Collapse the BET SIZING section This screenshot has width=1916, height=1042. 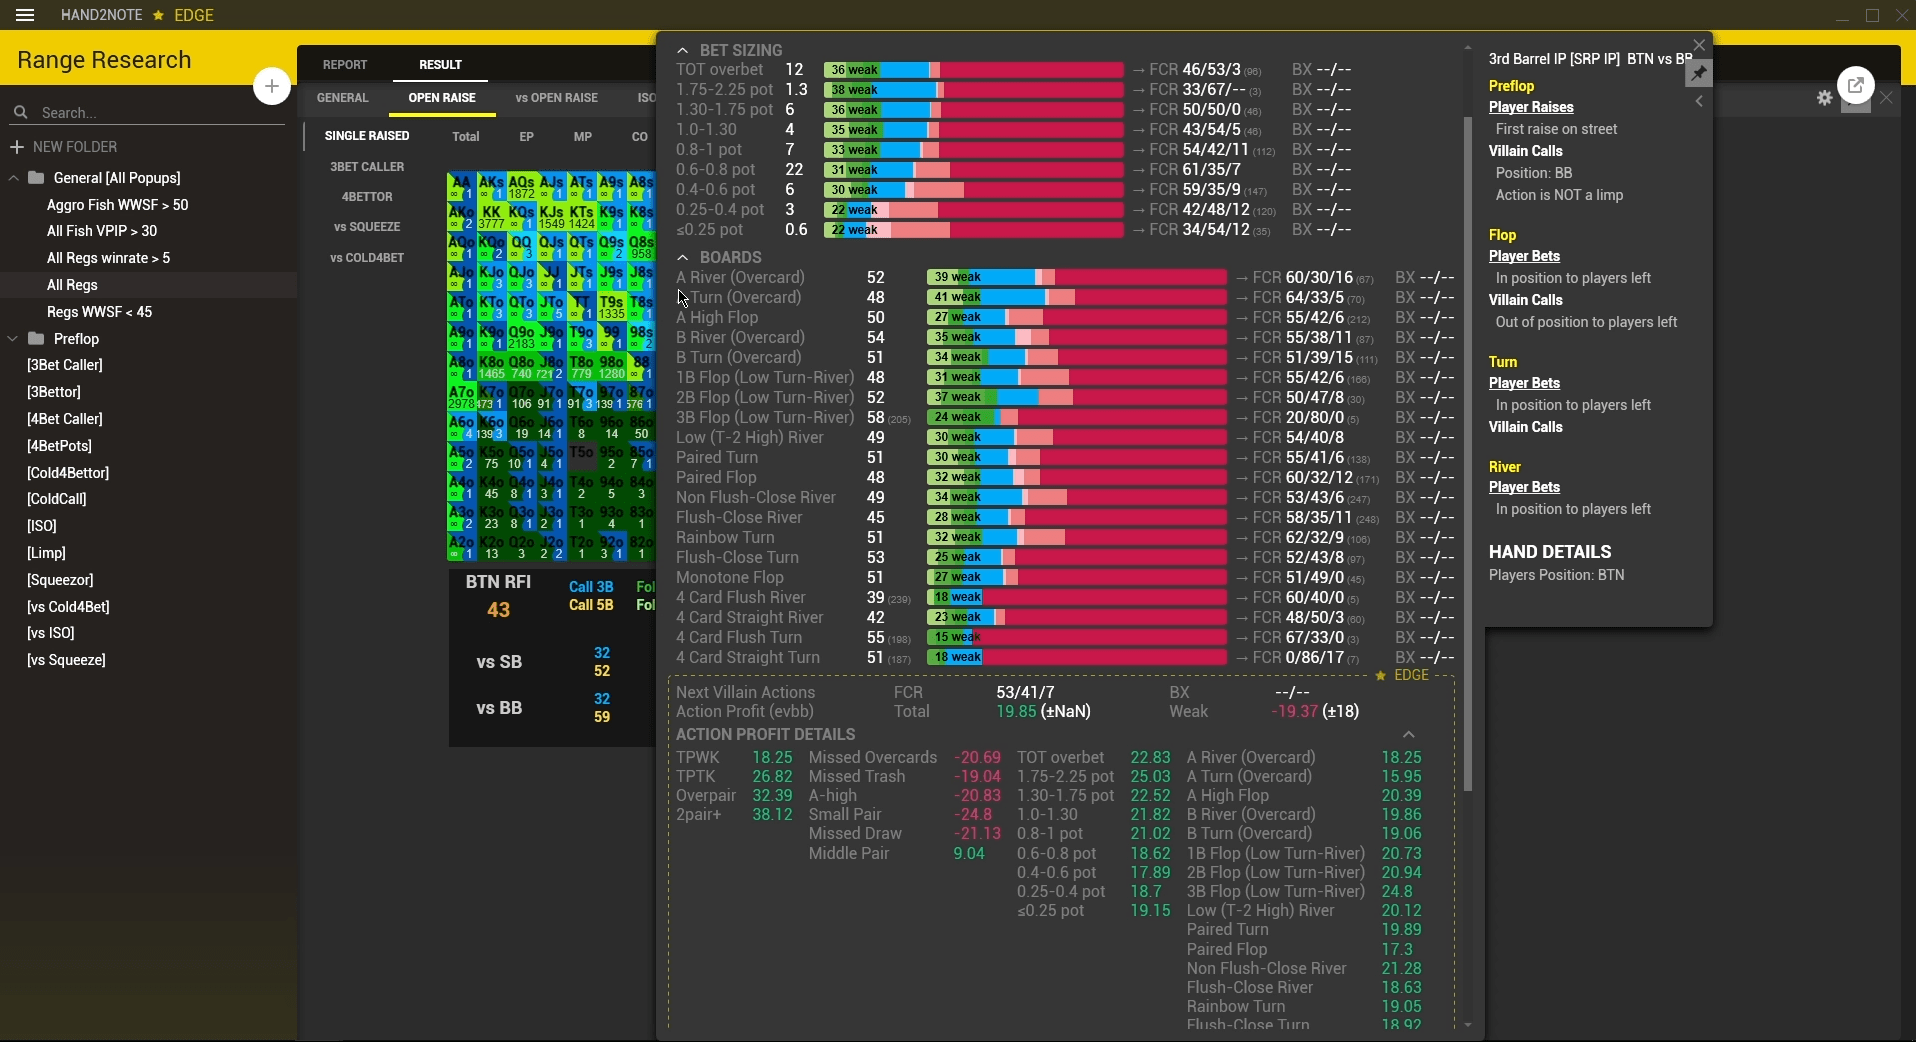pos(683,50)
